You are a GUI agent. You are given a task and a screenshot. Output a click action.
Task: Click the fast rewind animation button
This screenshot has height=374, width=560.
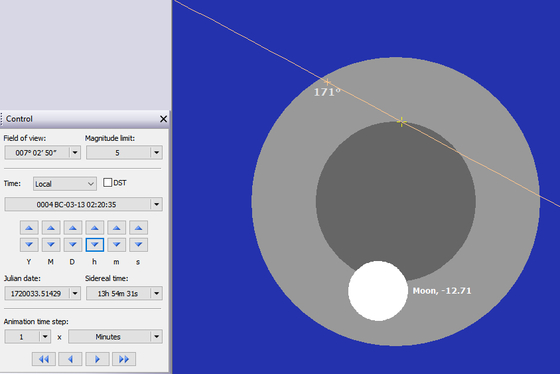tap(44, 359)
